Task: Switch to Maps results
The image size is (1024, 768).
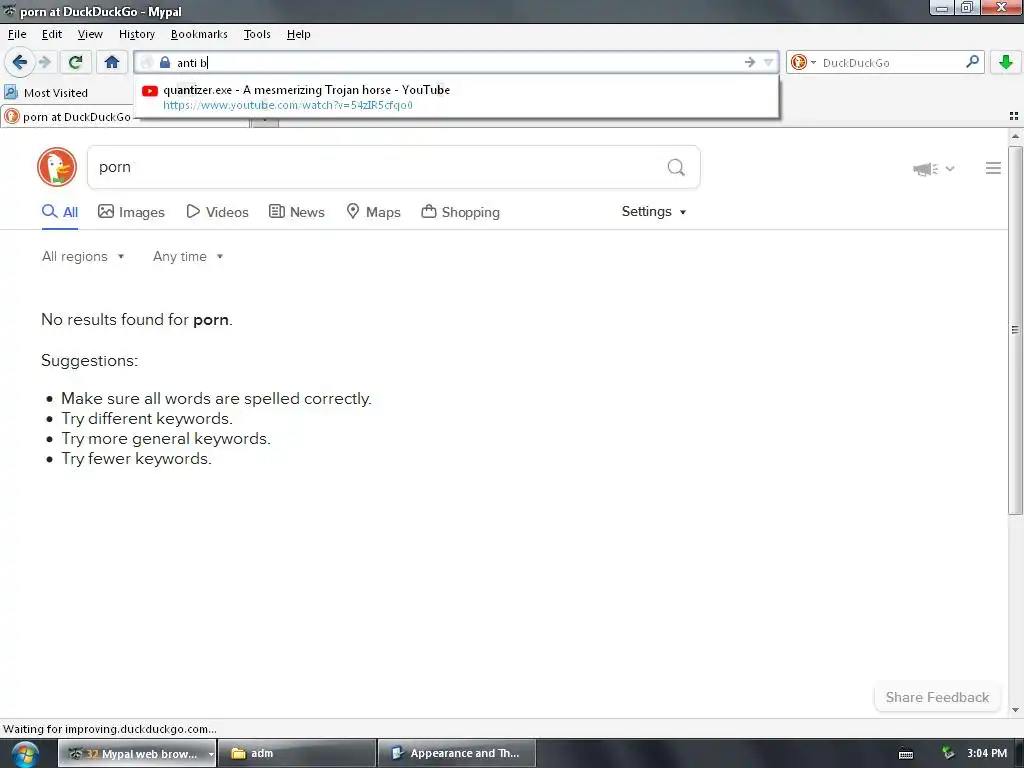Action: [373, 212]
